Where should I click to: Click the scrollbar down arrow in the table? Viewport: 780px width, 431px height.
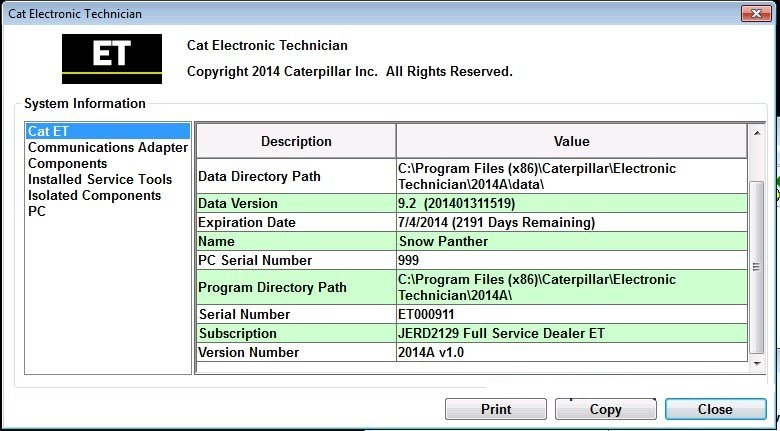click(x=757, y=363)
